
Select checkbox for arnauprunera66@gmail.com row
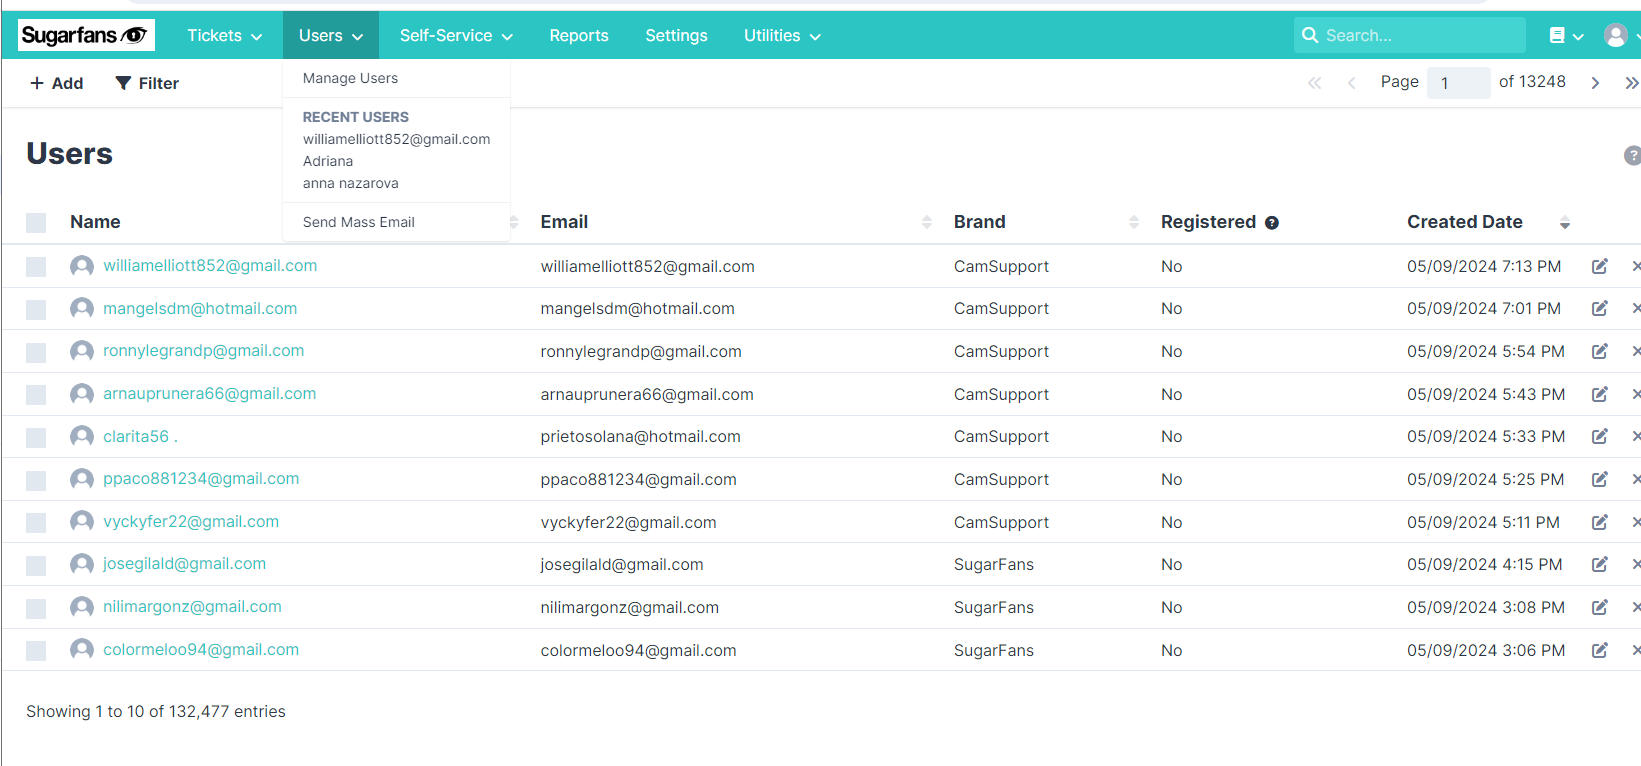click(x=36, y=395)
